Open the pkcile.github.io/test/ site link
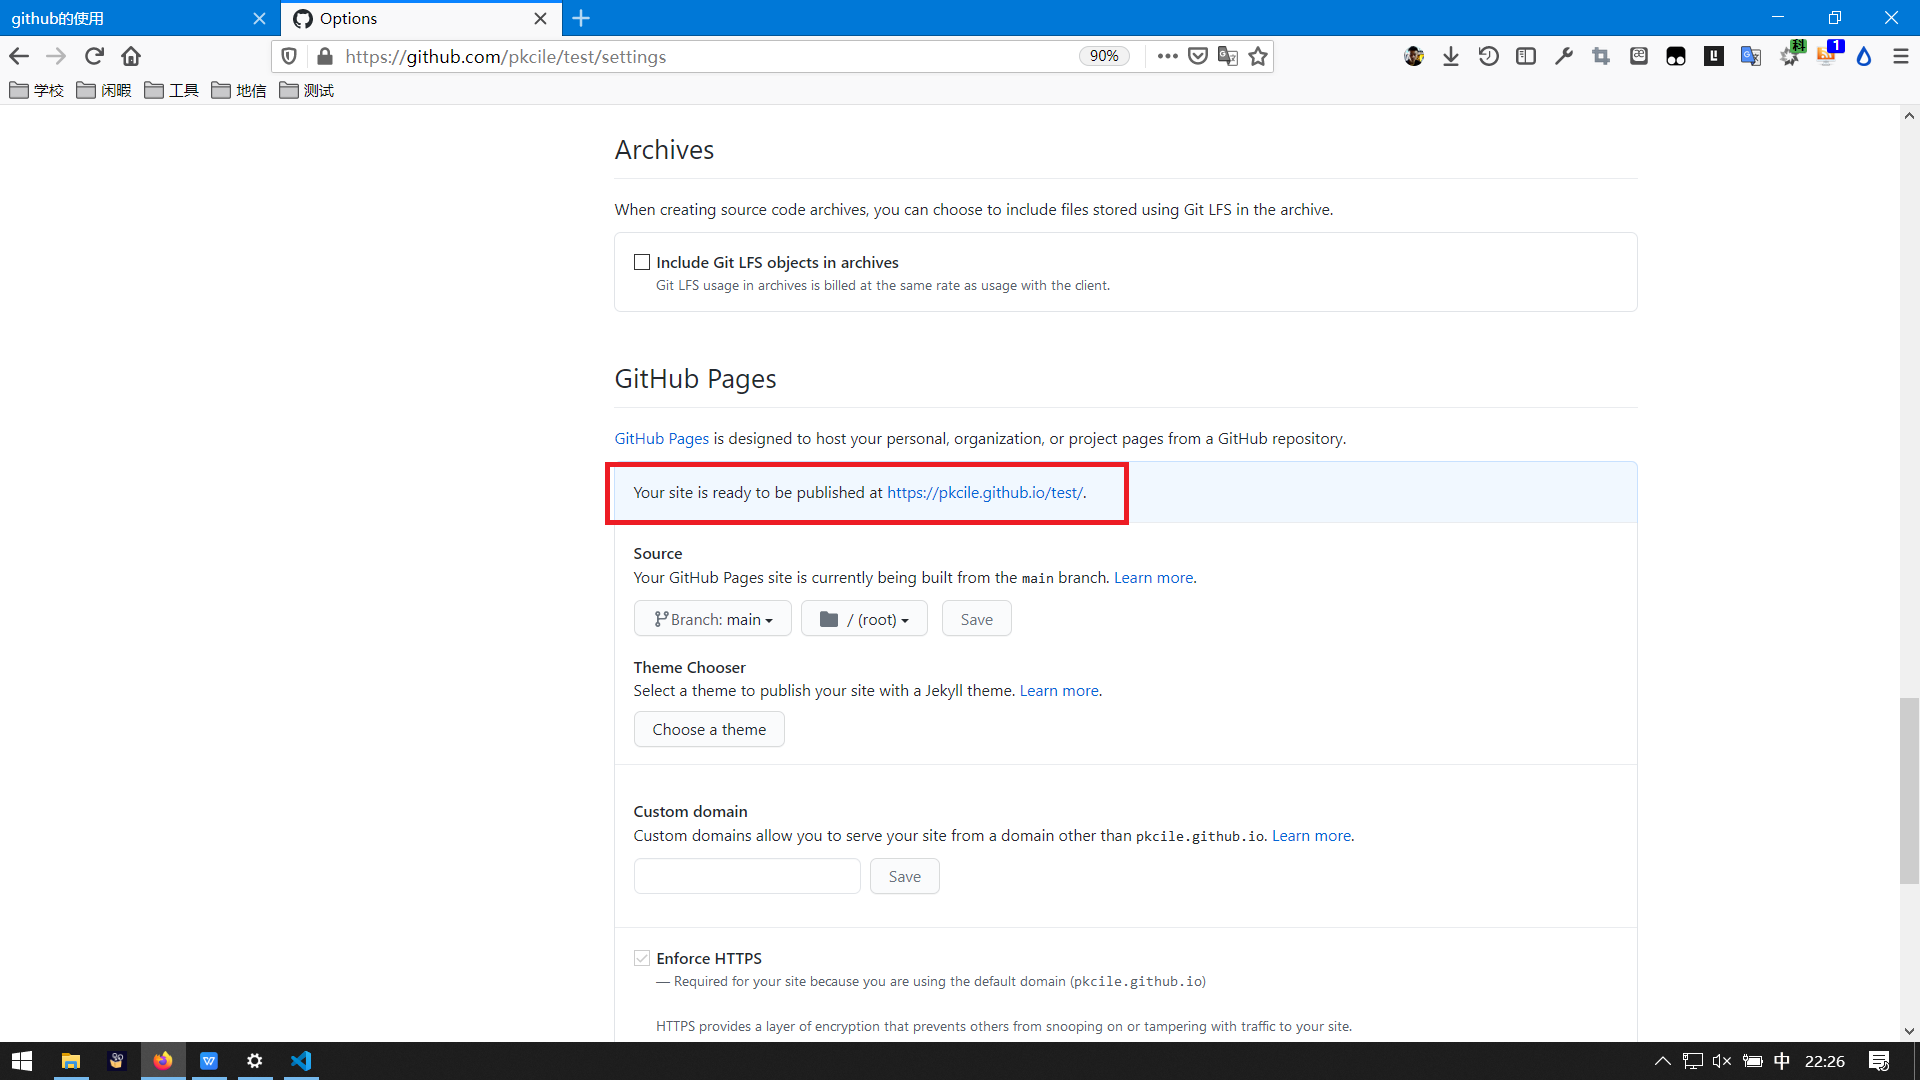Viewport: 1920px width, 1080px height. [x=985, y=492]
